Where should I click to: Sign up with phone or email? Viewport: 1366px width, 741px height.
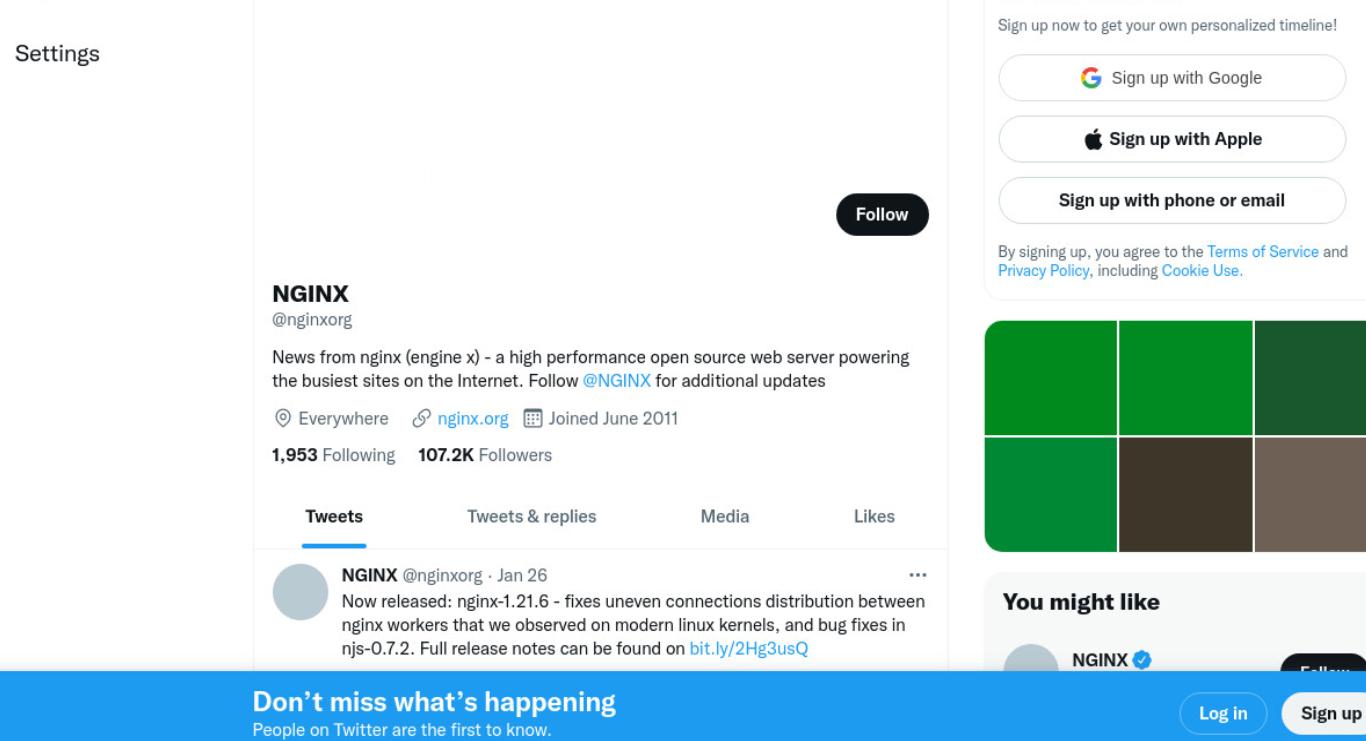(1172, 200)
